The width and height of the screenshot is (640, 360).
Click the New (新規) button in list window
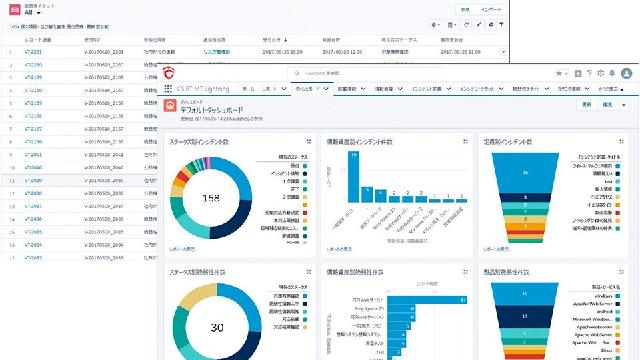[x=465, y=9]
